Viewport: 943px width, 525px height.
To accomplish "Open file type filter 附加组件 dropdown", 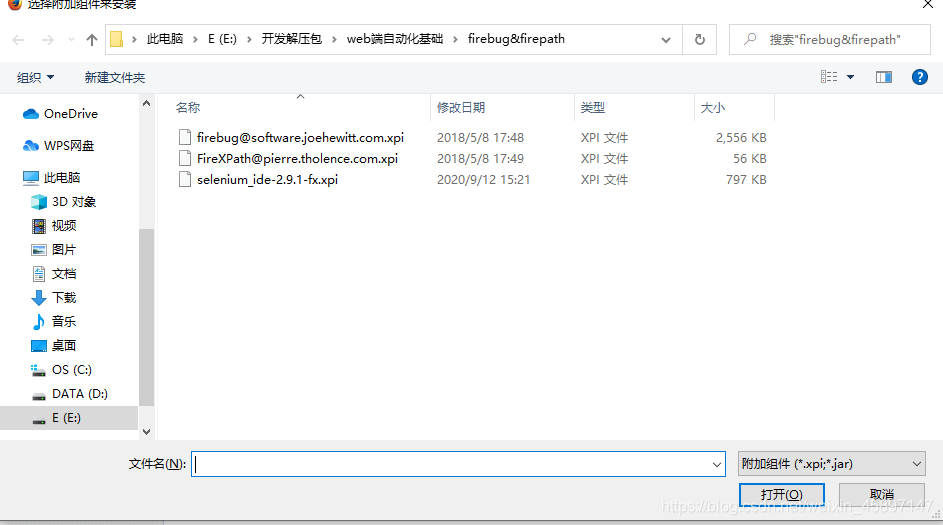I will point(832,464).
